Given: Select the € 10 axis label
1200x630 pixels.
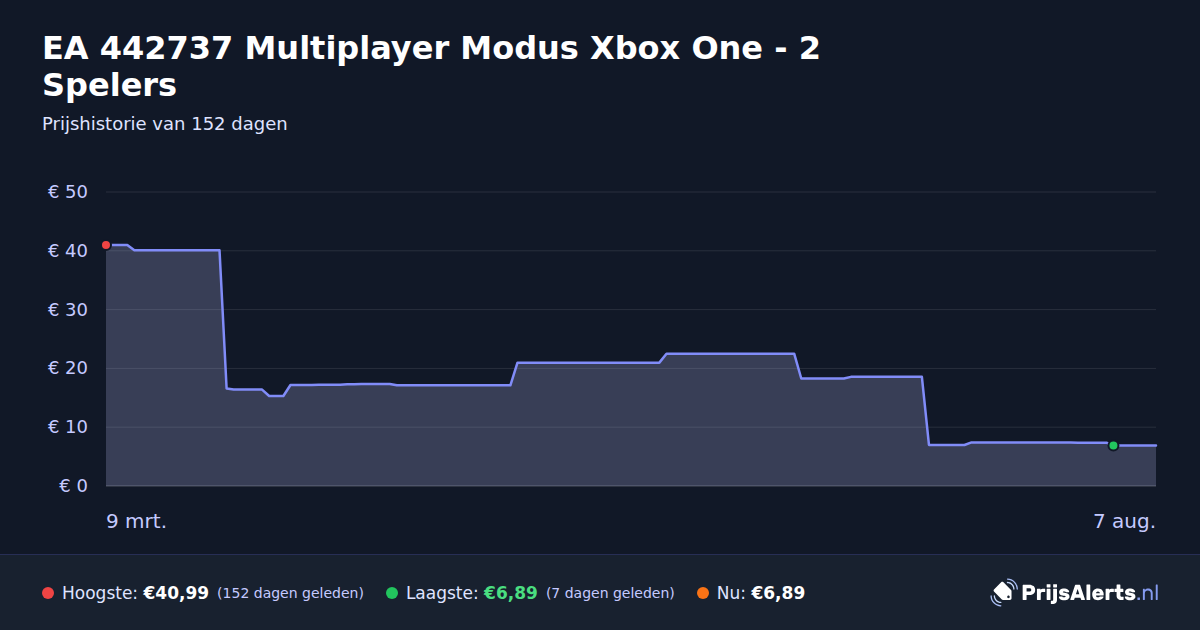Looking at the screenshot, I should pos(68,427).
